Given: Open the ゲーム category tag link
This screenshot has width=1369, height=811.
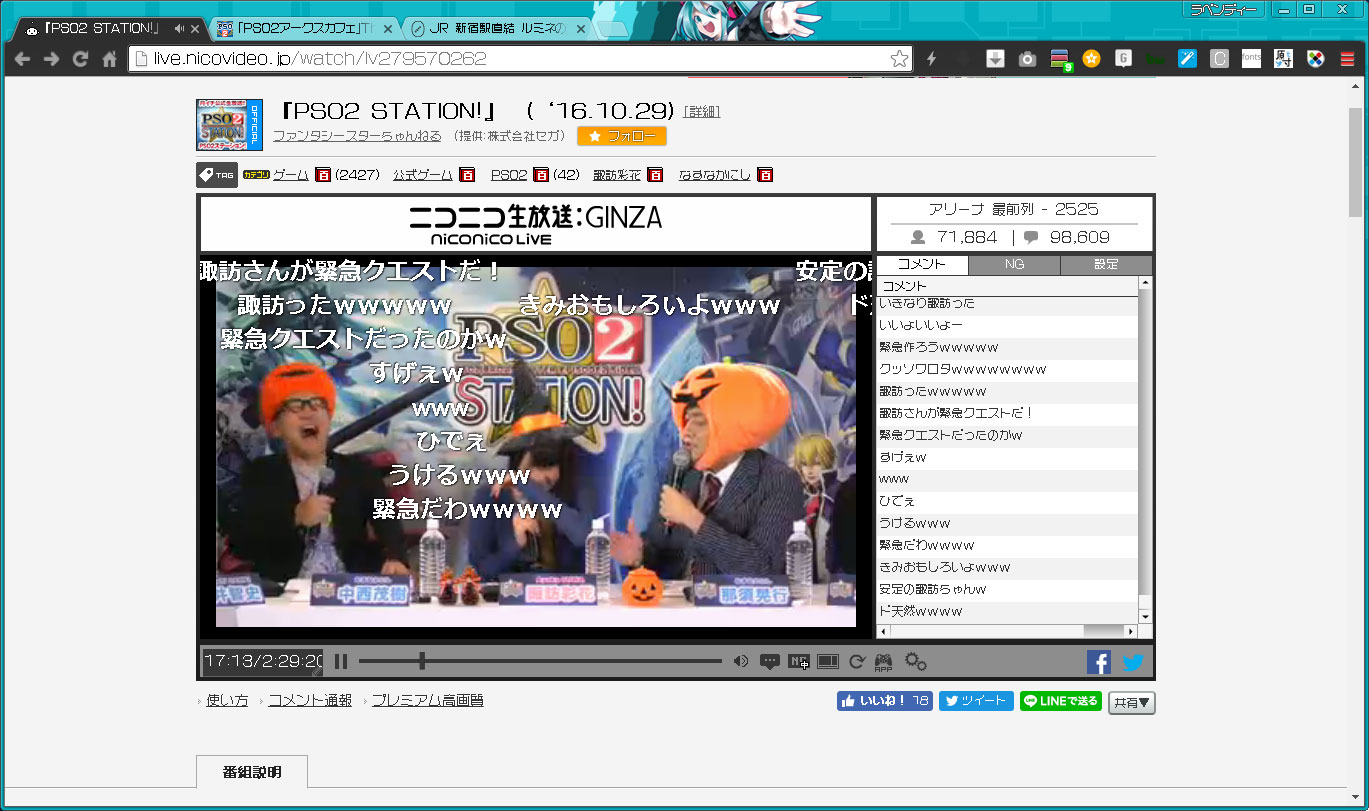Looking at the screenshot, I should coord(290,175).
